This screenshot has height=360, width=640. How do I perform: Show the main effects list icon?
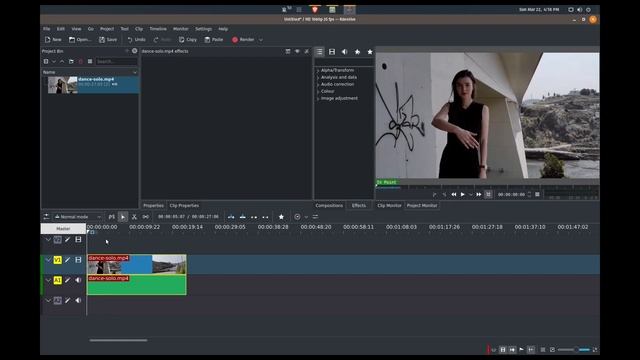[x=319, y=52]
